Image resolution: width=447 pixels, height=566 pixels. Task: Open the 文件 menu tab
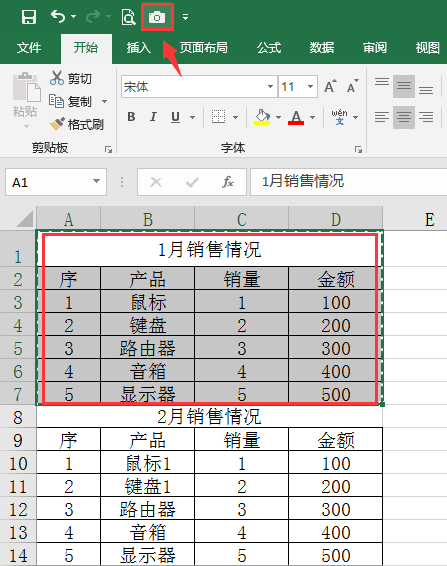point(29,48)
